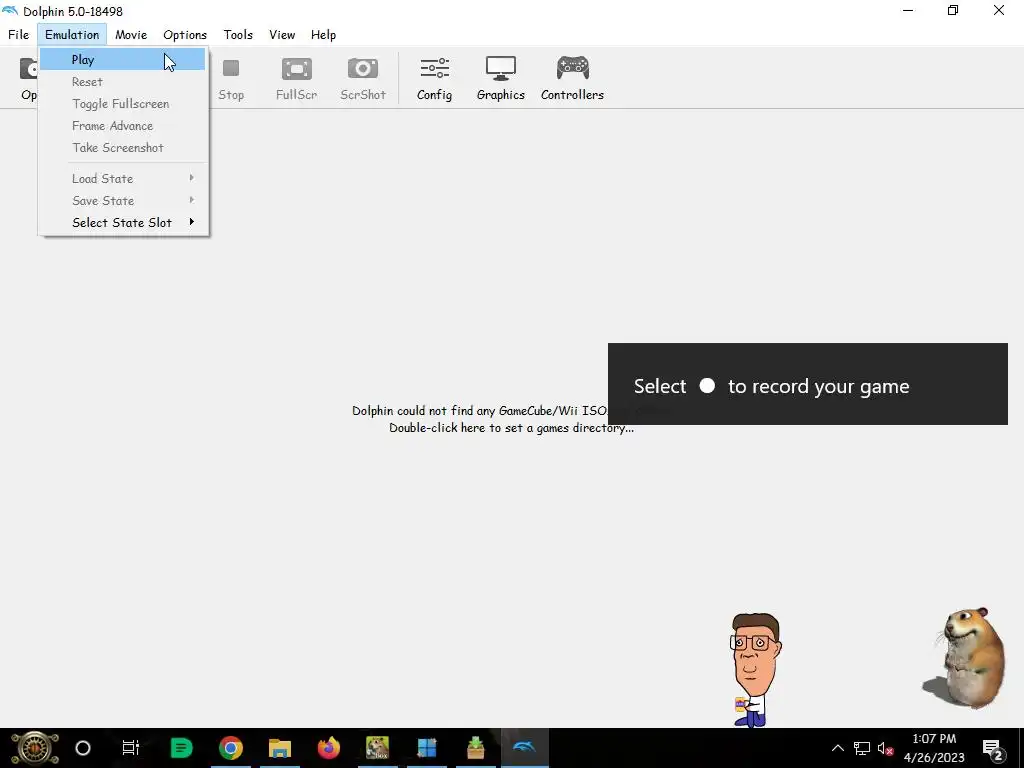
Task: Click the Dolphin icon on taskbar
Action: (524, 748)
